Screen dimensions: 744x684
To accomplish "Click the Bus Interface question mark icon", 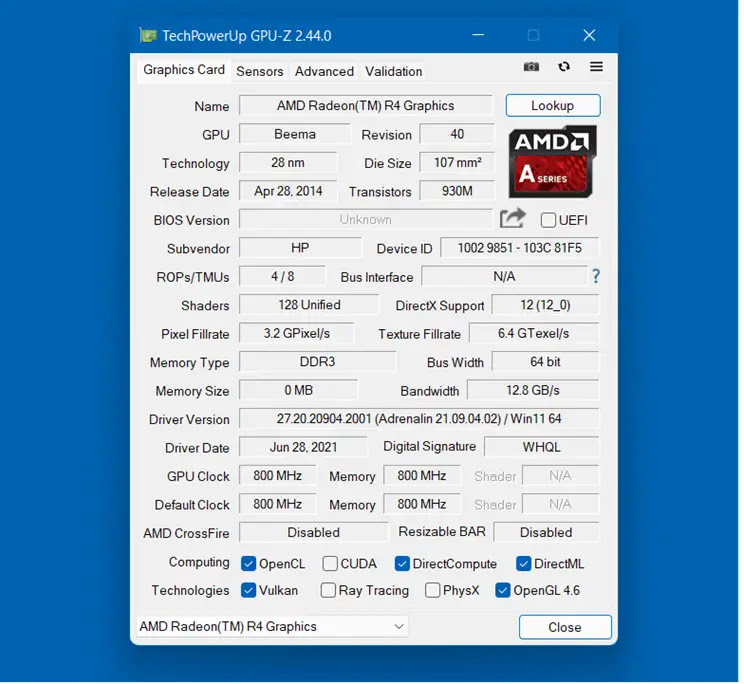I will [596, 276].
